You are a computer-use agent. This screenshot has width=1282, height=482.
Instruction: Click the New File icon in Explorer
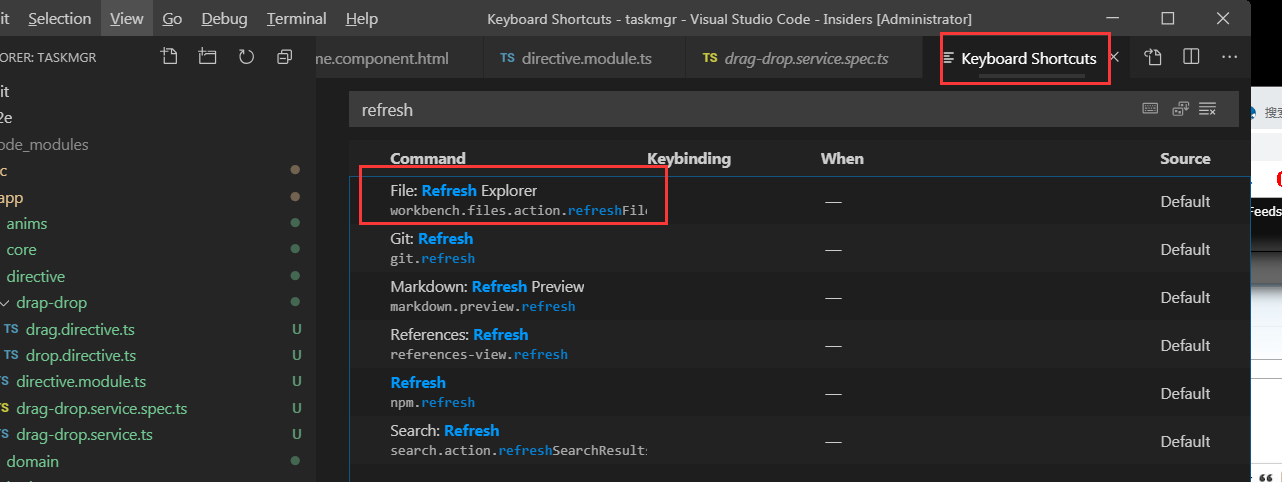coord(170,57)
